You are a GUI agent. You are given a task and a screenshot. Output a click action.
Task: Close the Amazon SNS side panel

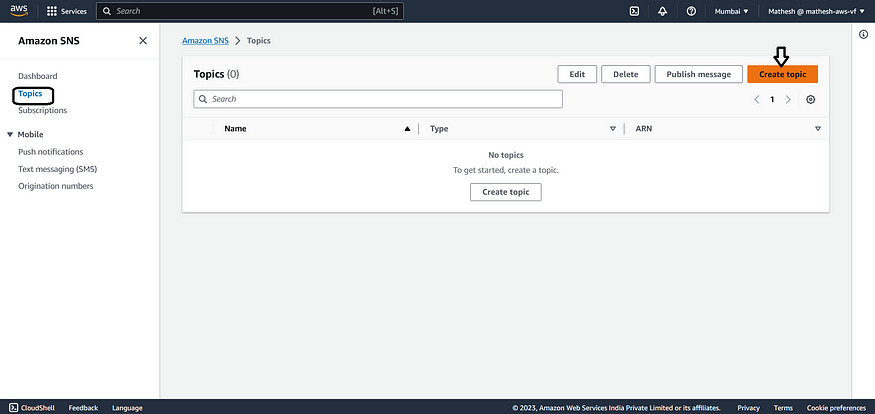[x=143, y=41]
